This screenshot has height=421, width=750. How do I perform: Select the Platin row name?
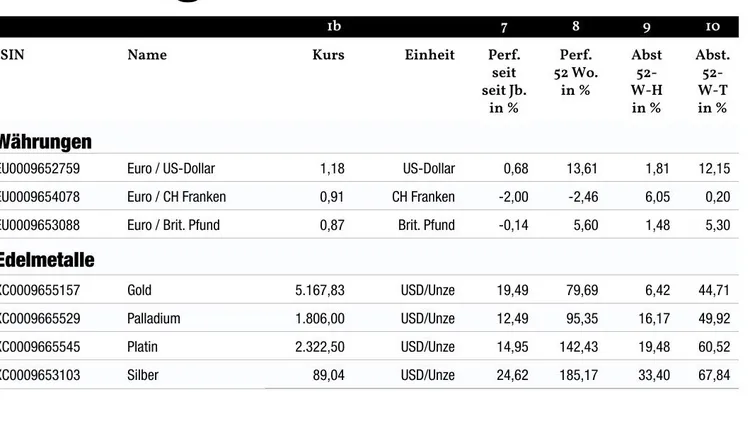tap(143, 347)
